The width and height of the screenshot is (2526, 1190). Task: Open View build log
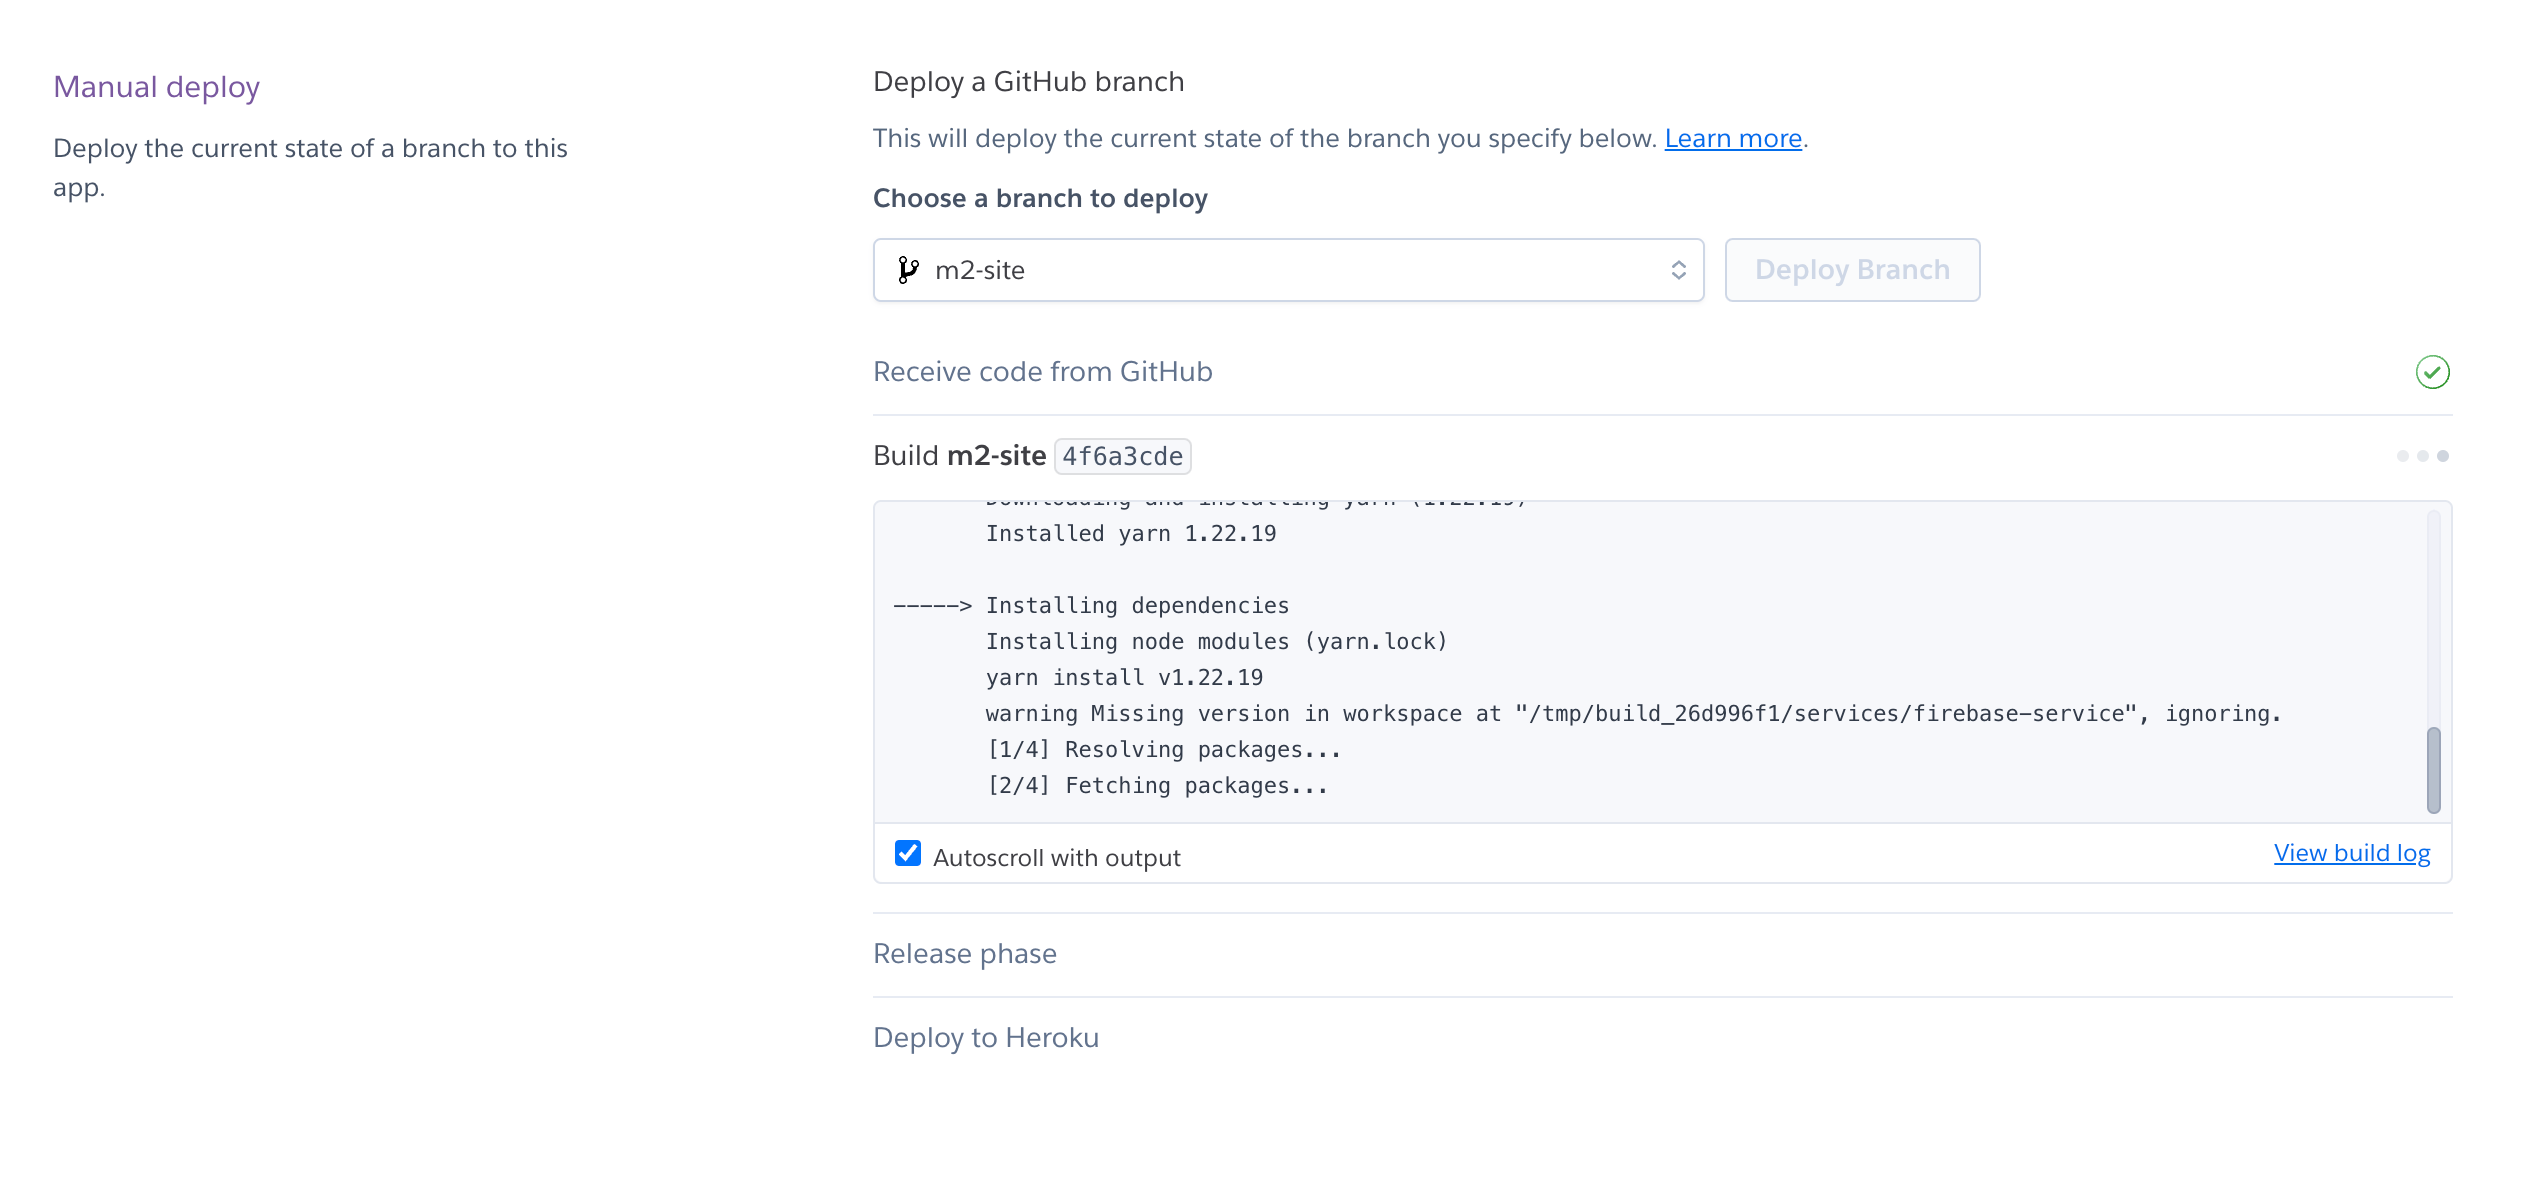point(2351,853)
